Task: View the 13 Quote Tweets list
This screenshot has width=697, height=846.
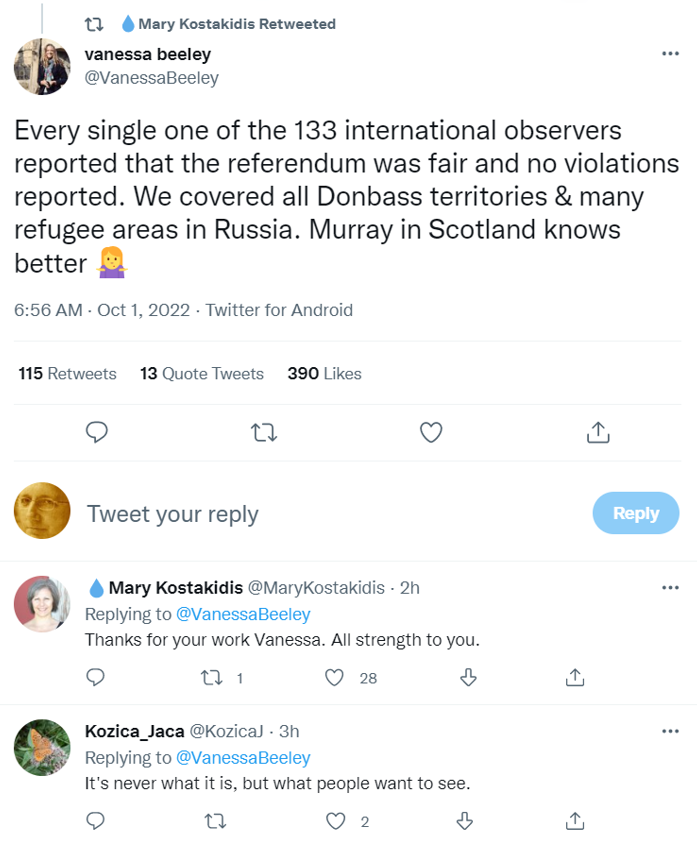Action: [202, 373]
